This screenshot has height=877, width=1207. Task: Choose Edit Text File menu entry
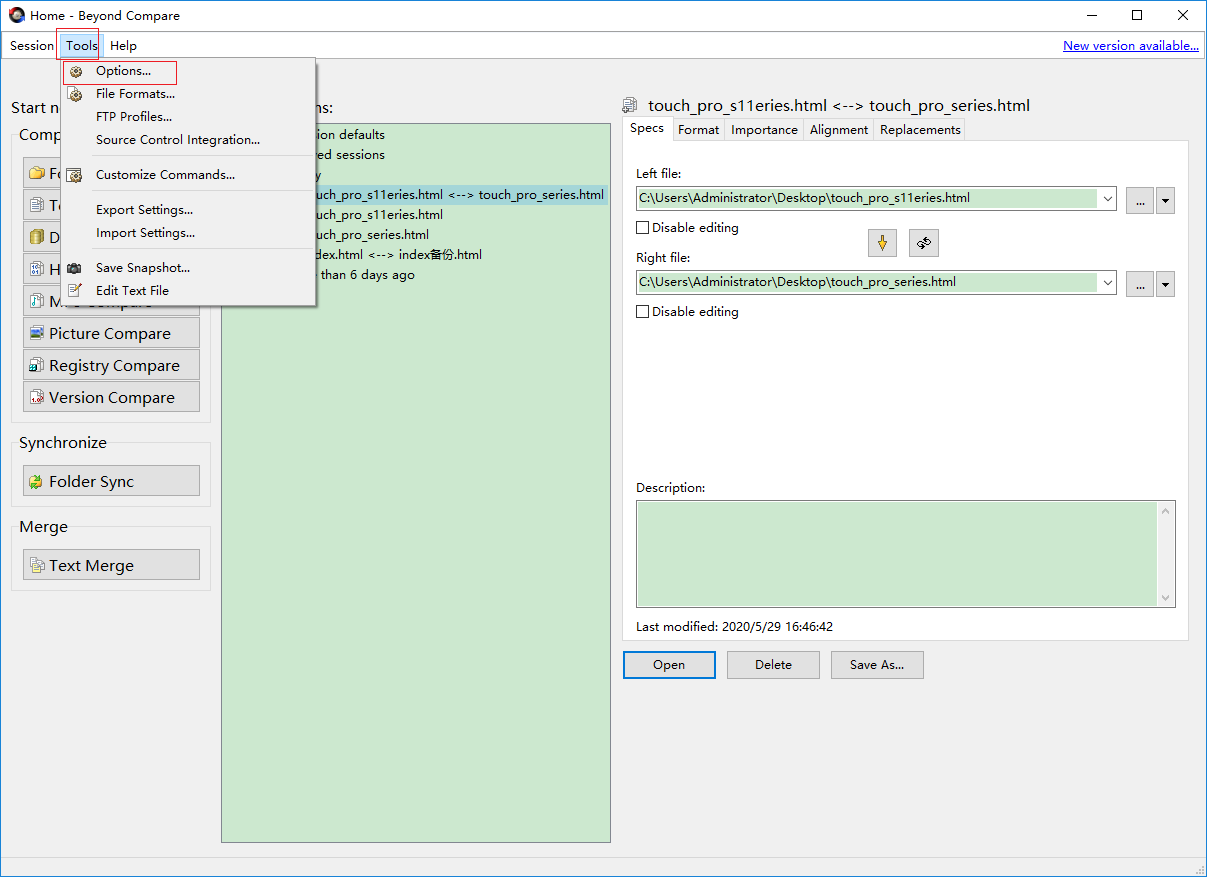click(x=132, y=291)
